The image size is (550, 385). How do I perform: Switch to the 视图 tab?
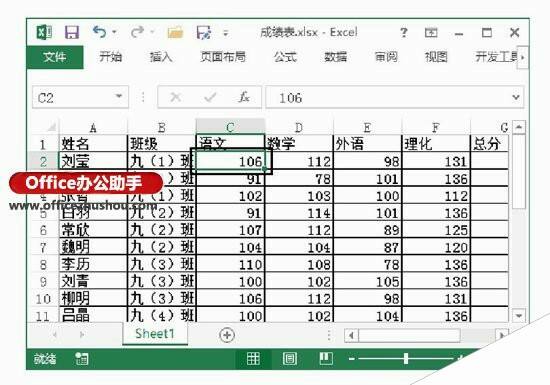[436, 57]
